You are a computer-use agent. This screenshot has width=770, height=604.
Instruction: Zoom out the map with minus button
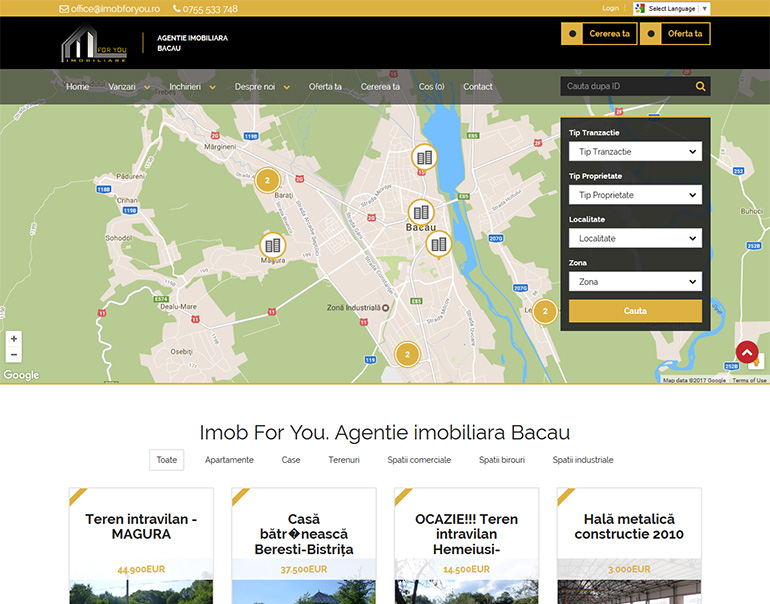pos(14,354)
